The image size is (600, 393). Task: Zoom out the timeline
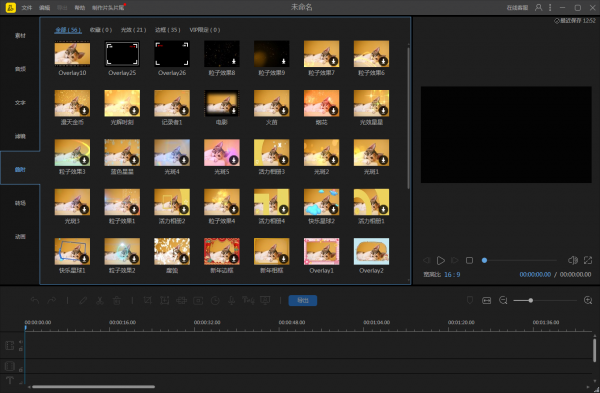pyautogui.click(x=503, y=300)
